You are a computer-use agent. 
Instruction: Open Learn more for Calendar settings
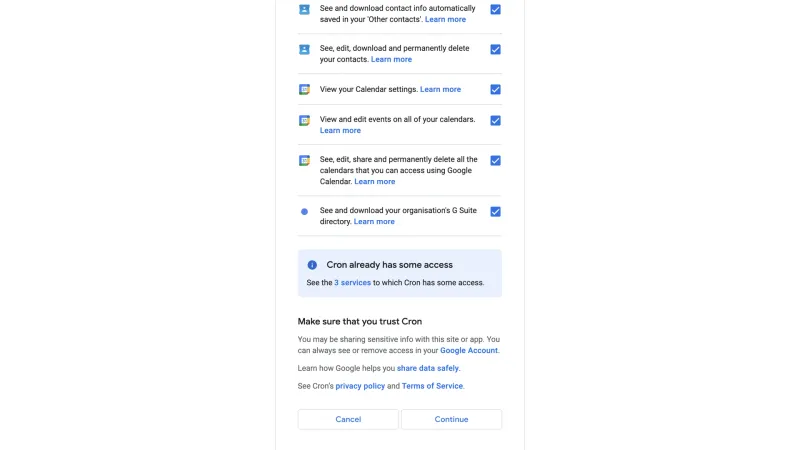point(440,89)
